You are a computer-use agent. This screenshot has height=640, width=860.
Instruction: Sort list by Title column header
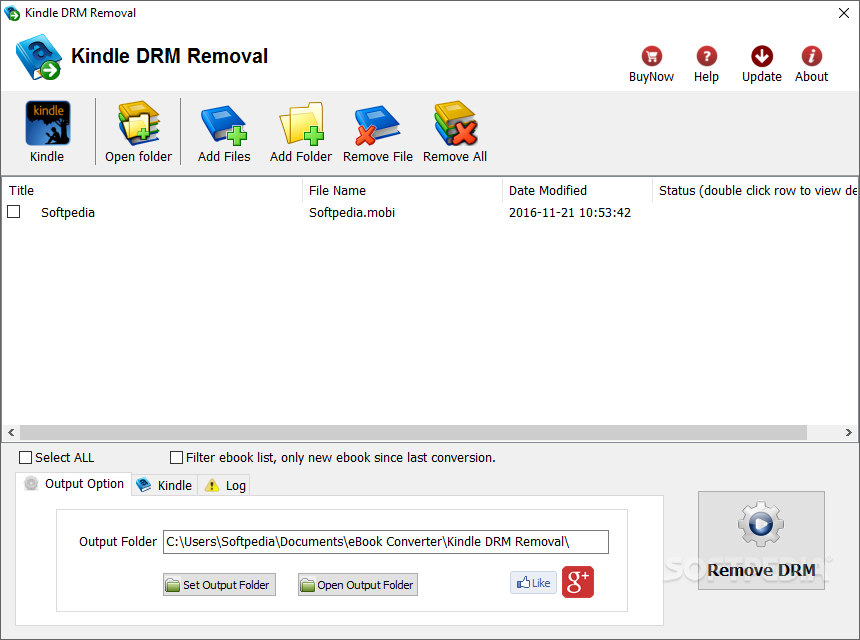152,190
